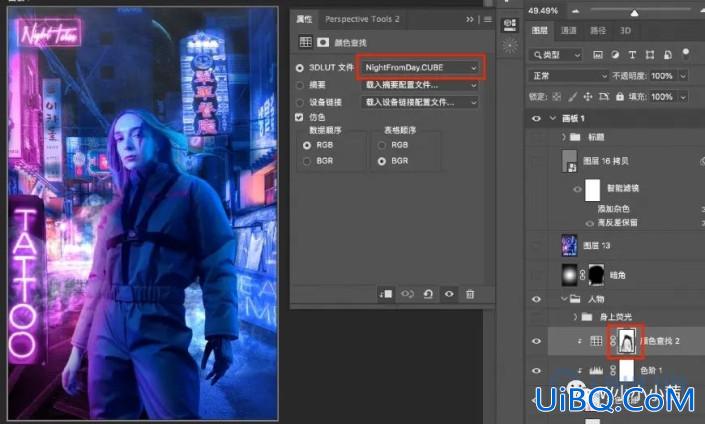Click the zoom out mountain icon in Navigator
Image resolution: width=705 pixels, height=424 pixels.
click(x=576, y=11)
